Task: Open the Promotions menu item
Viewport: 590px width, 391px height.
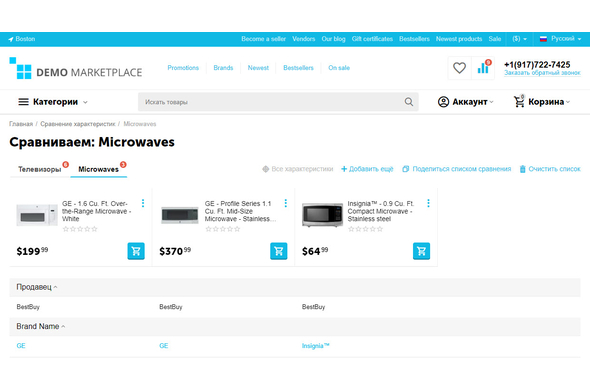Action: 183,68
